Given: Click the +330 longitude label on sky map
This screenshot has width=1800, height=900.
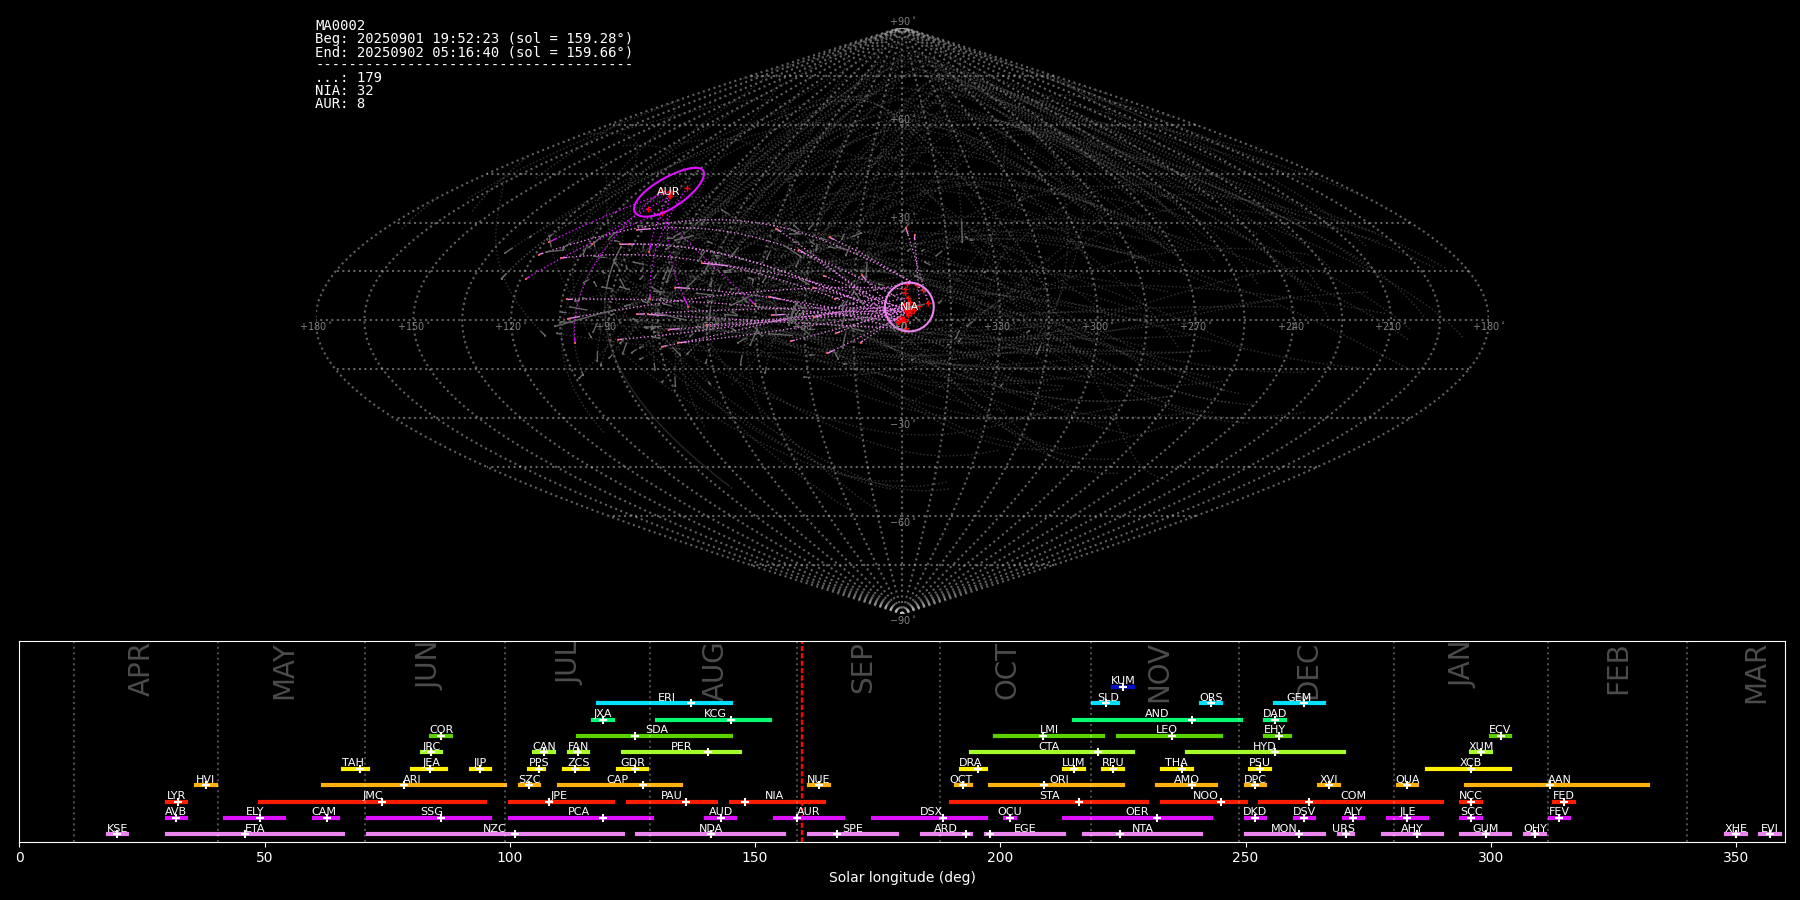Looking at the screenshot, I should [x=998, y=326].
